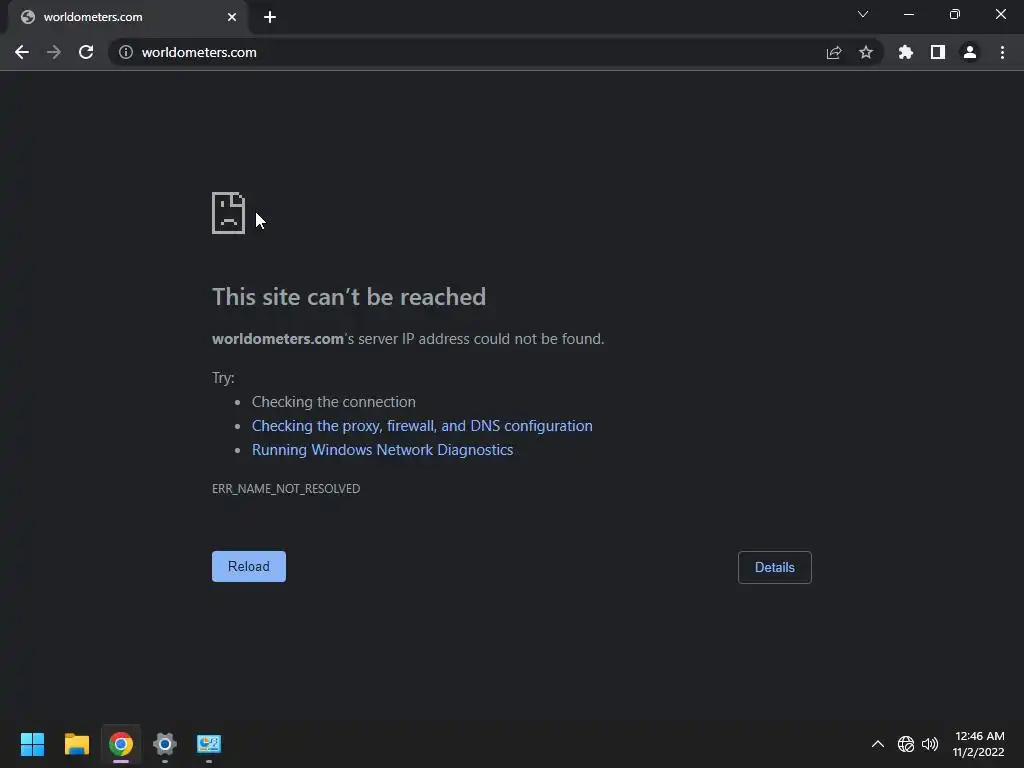Open Chrome three-dot menu
Image resolution: width=1024 pixels, height=768 pixels.
(1002, 52)
